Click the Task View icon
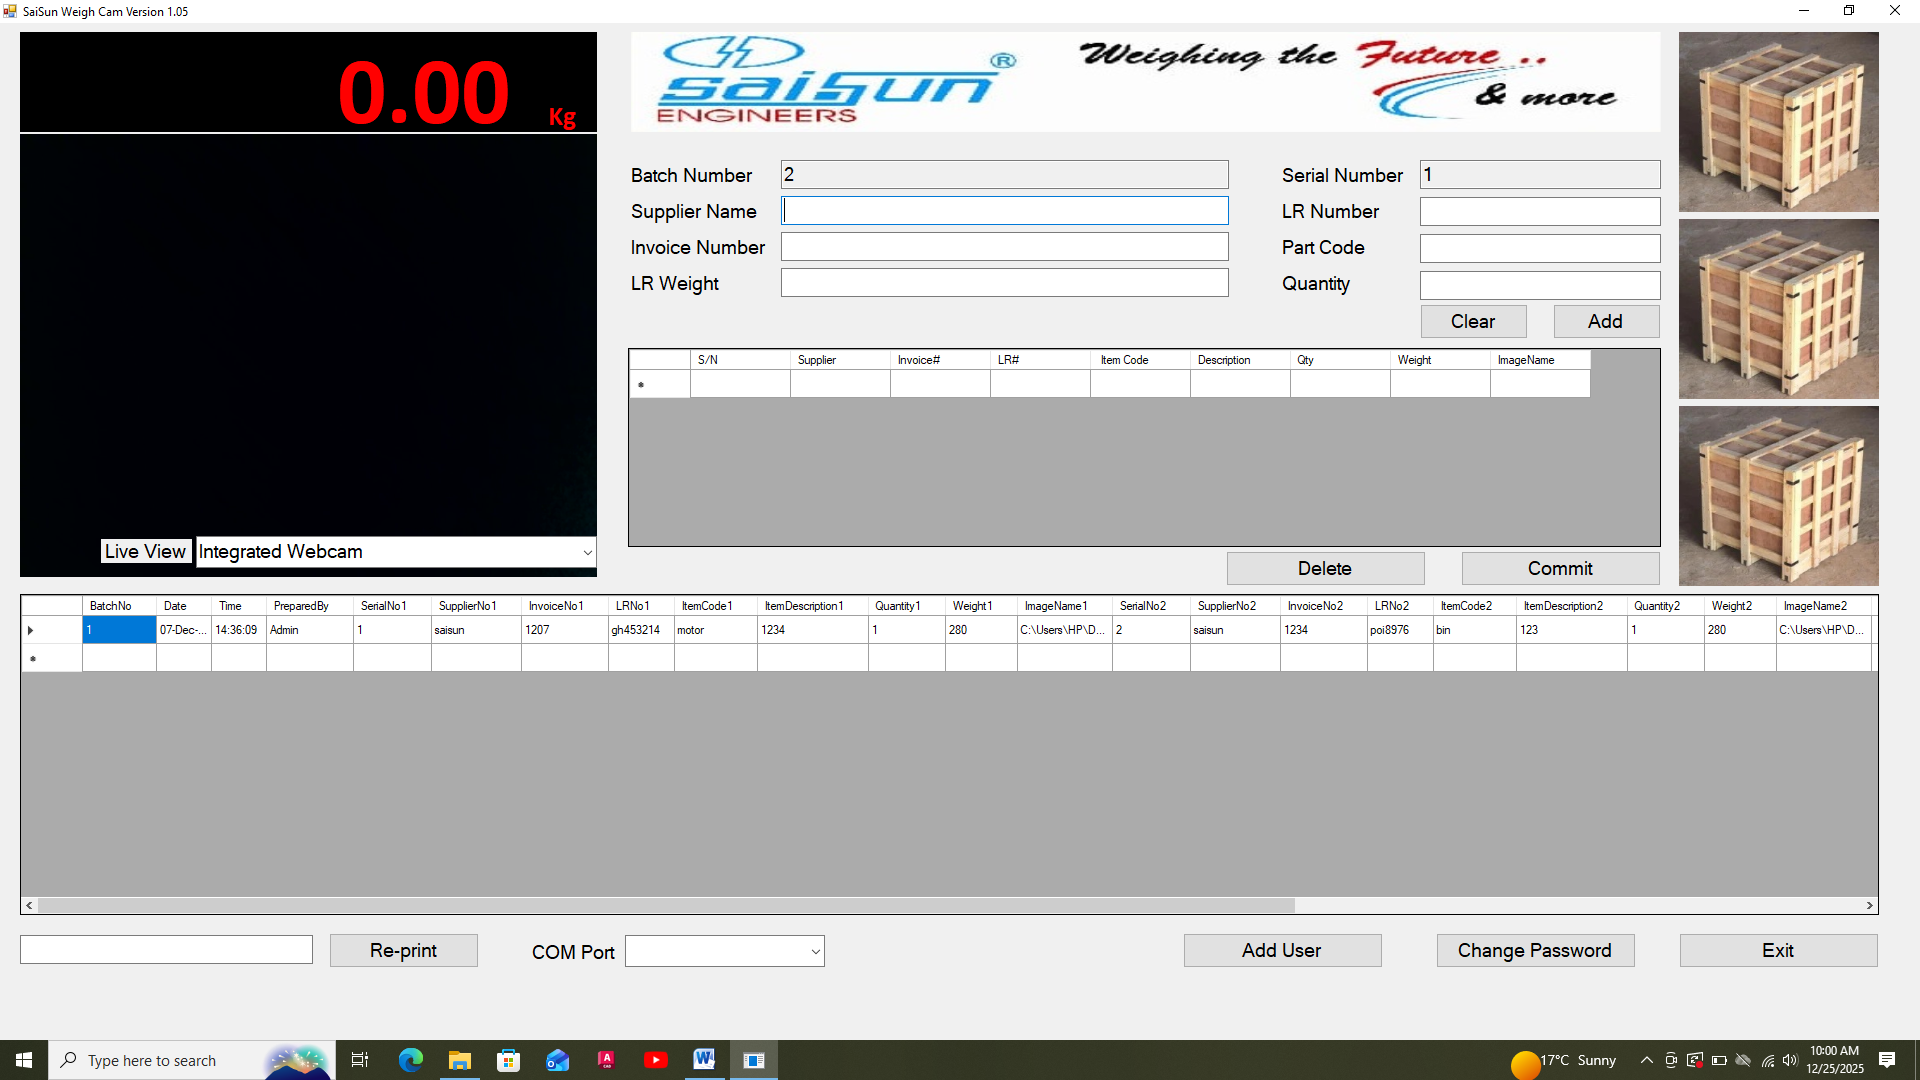 [360, 1060]
